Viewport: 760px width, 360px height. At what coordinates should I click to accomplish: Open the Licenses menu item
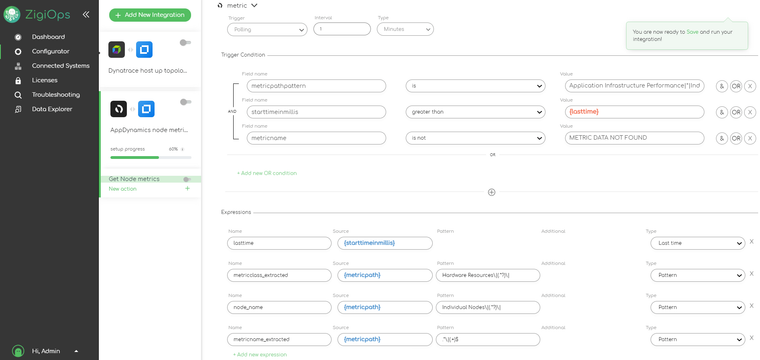coord(45,80)
